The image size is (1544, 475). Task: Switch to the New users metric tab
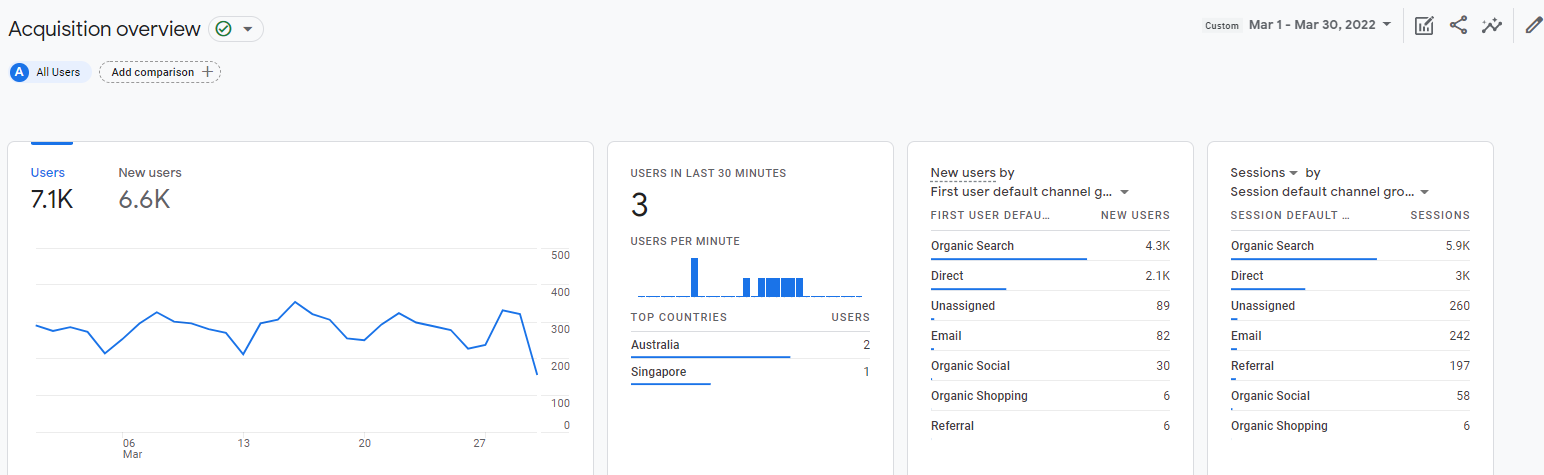point(150,173)
